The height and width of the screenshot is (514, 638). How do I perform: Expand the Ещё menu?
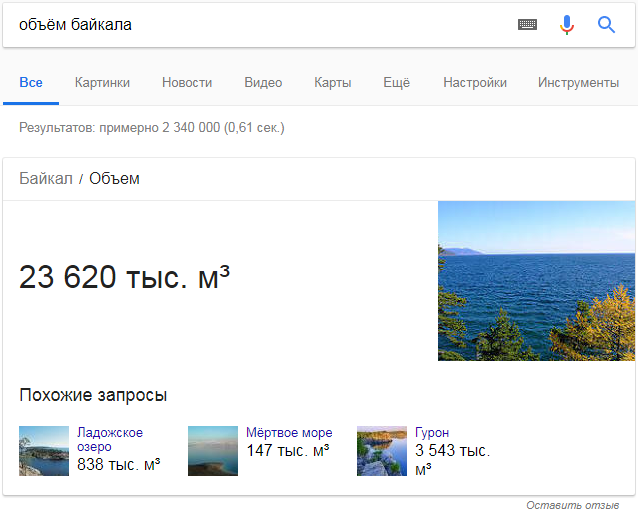click(397, 83)
